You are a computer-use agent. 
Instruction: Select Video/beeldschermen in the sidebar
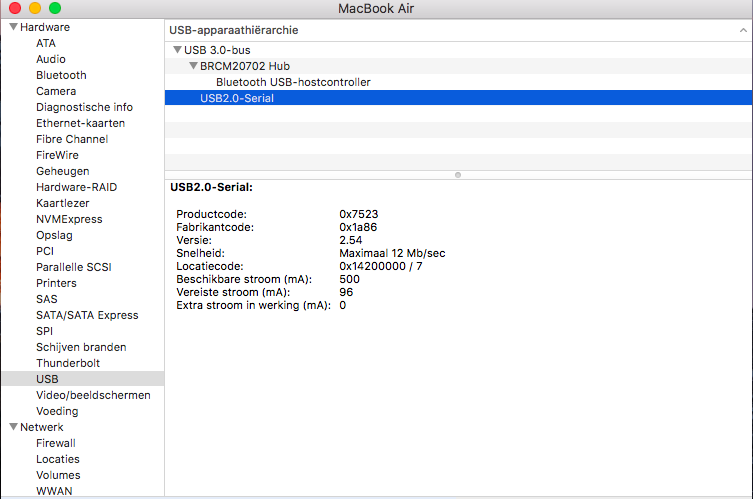(x=93, y=395)
